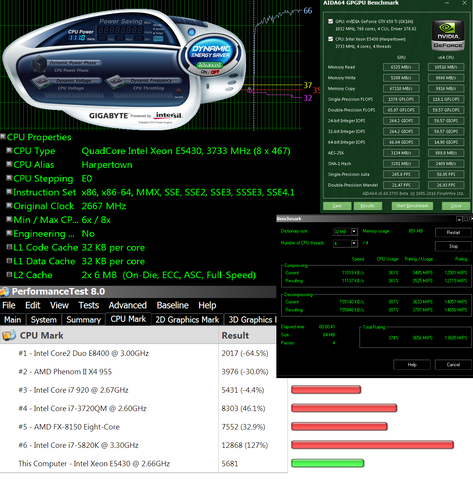Click the Start Benchmark button
This screenshot has width=473, height=480.
pos(412,206)
